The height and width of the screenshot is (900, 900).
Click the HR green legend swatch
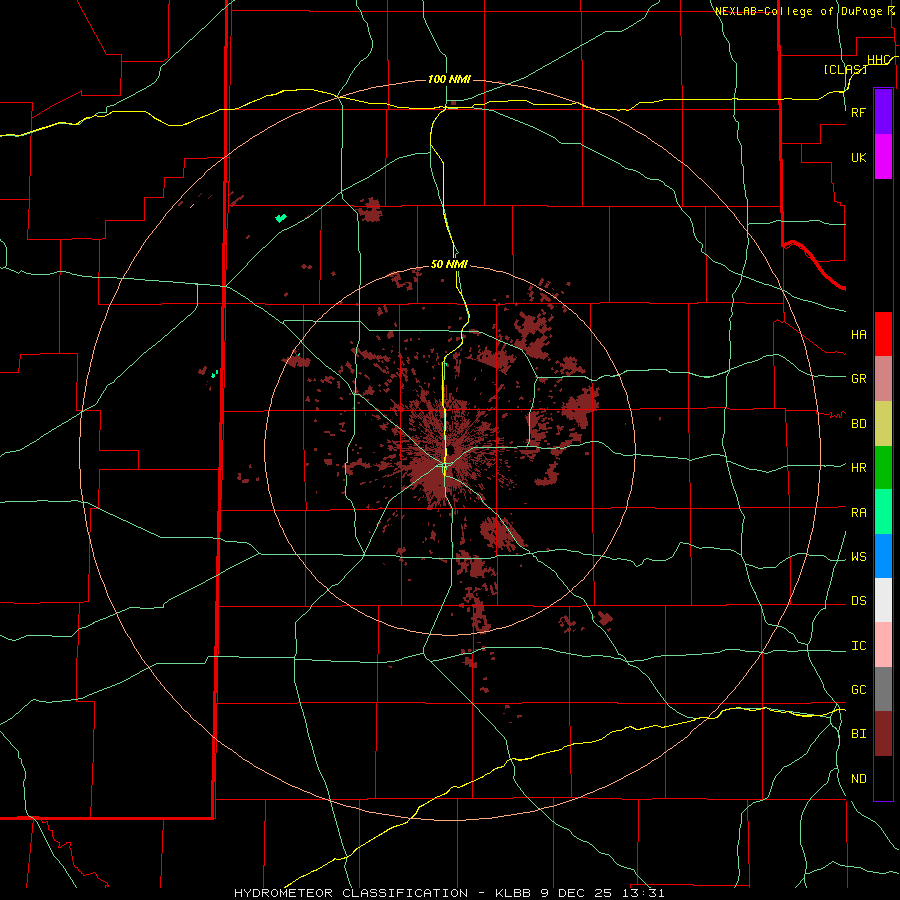pos(883,468)
